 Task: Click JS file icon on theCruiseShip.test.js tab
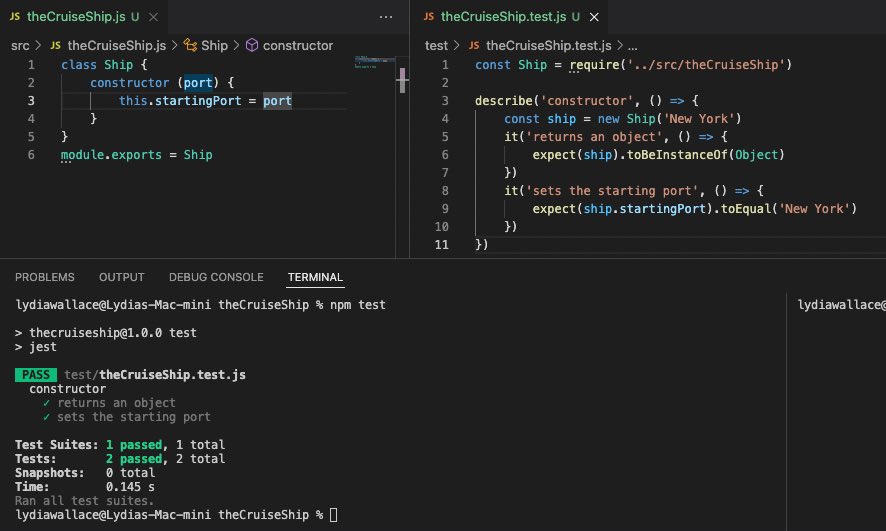(429, 16)
